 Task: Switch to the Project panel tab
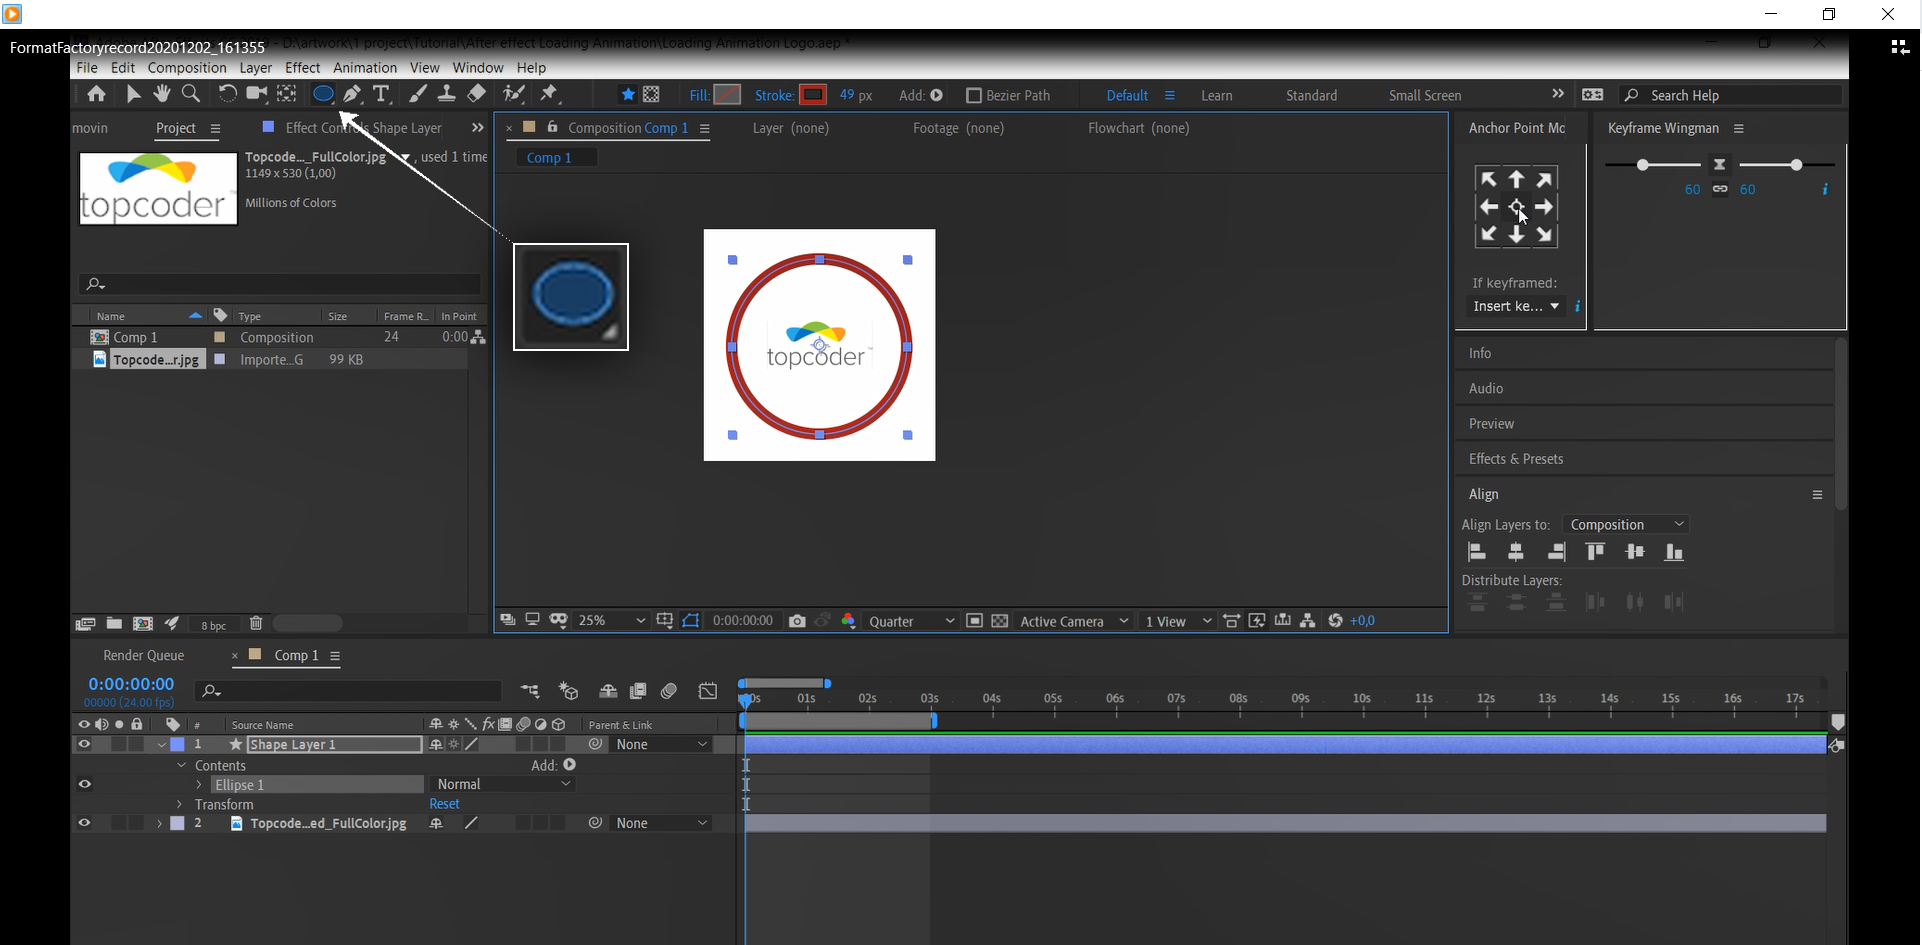pos(176,128)
